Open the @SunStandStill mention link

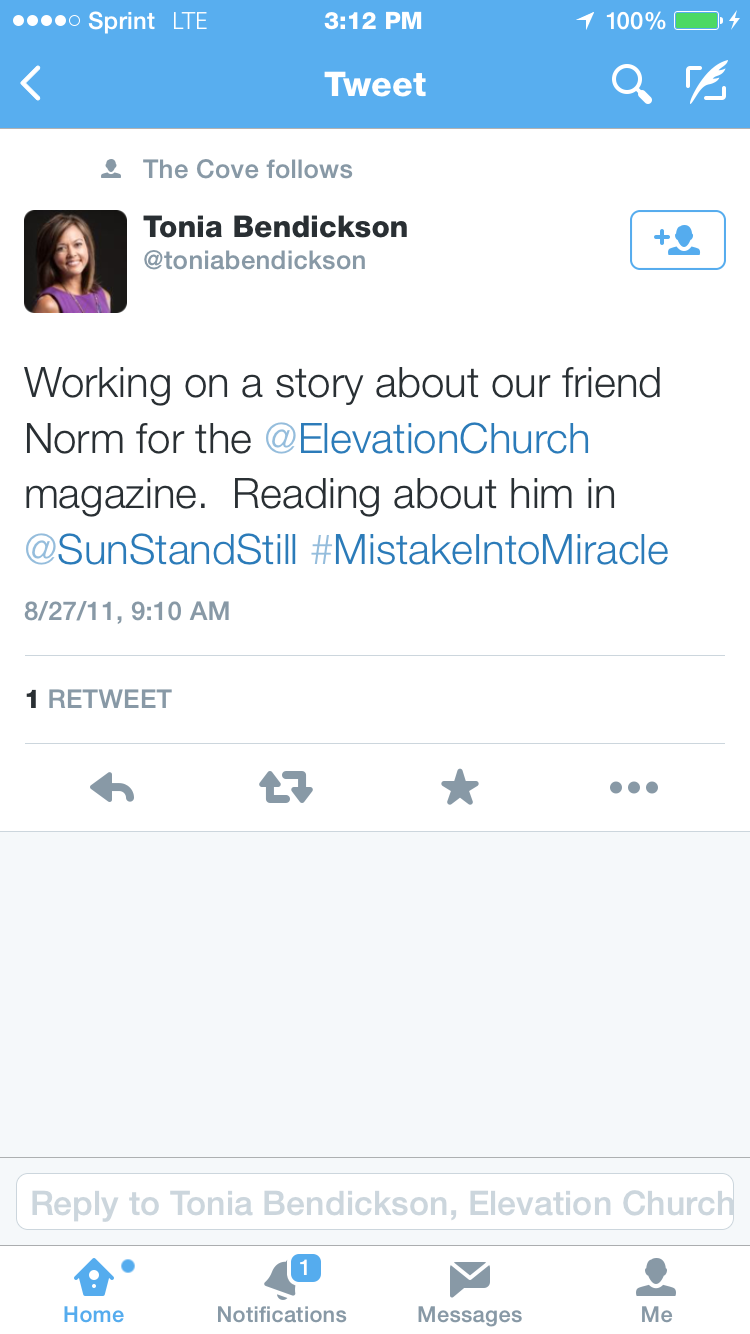point(161,550)
